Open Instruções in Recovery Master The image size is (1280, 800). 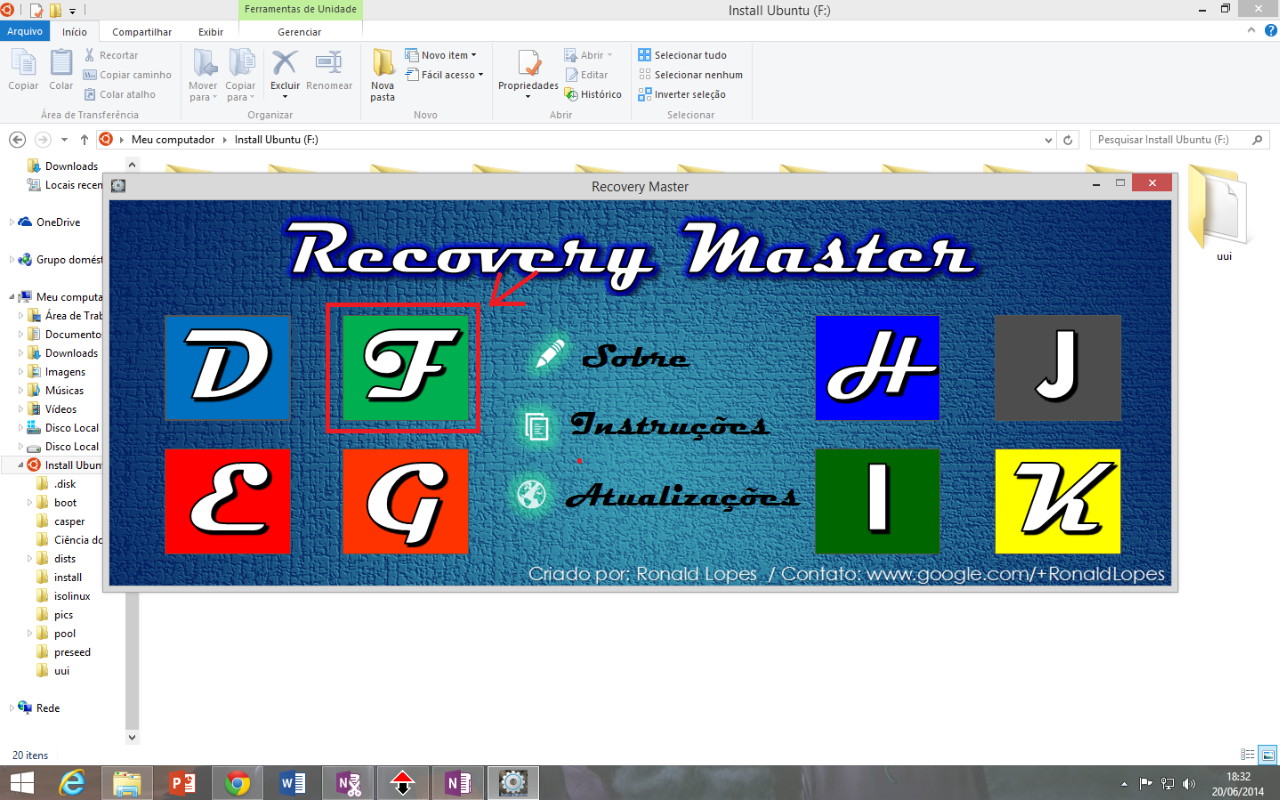point(668,426)
